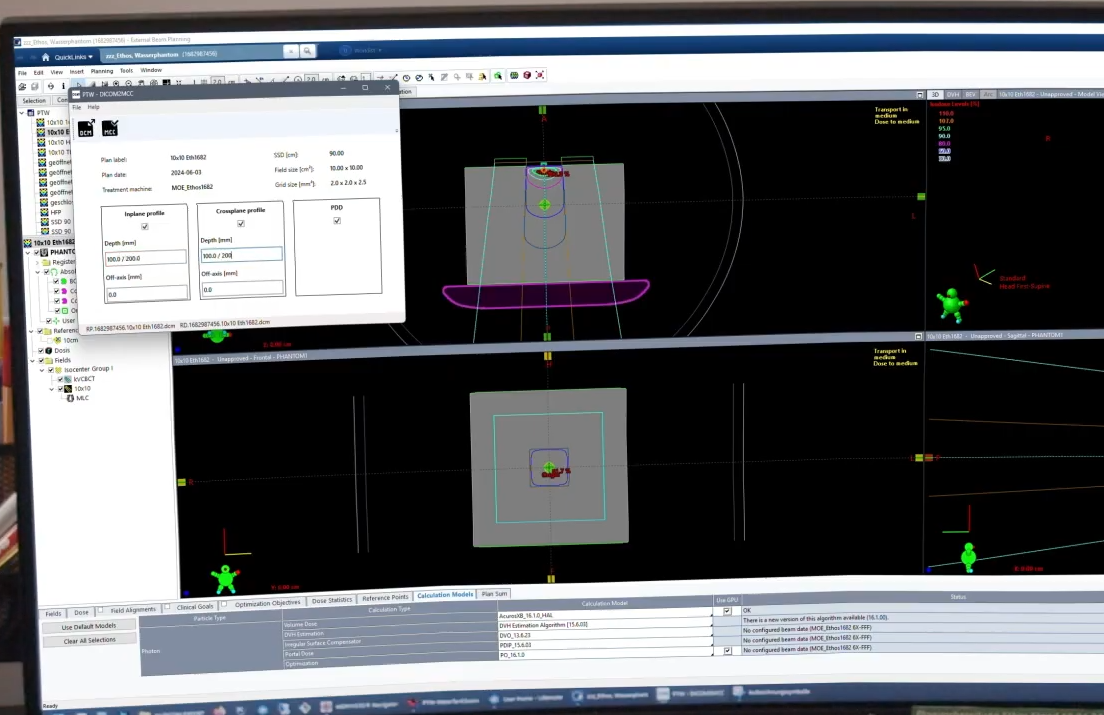Click the Use Default Models button
Screen dimensions: 1104x715
point(89,626)
